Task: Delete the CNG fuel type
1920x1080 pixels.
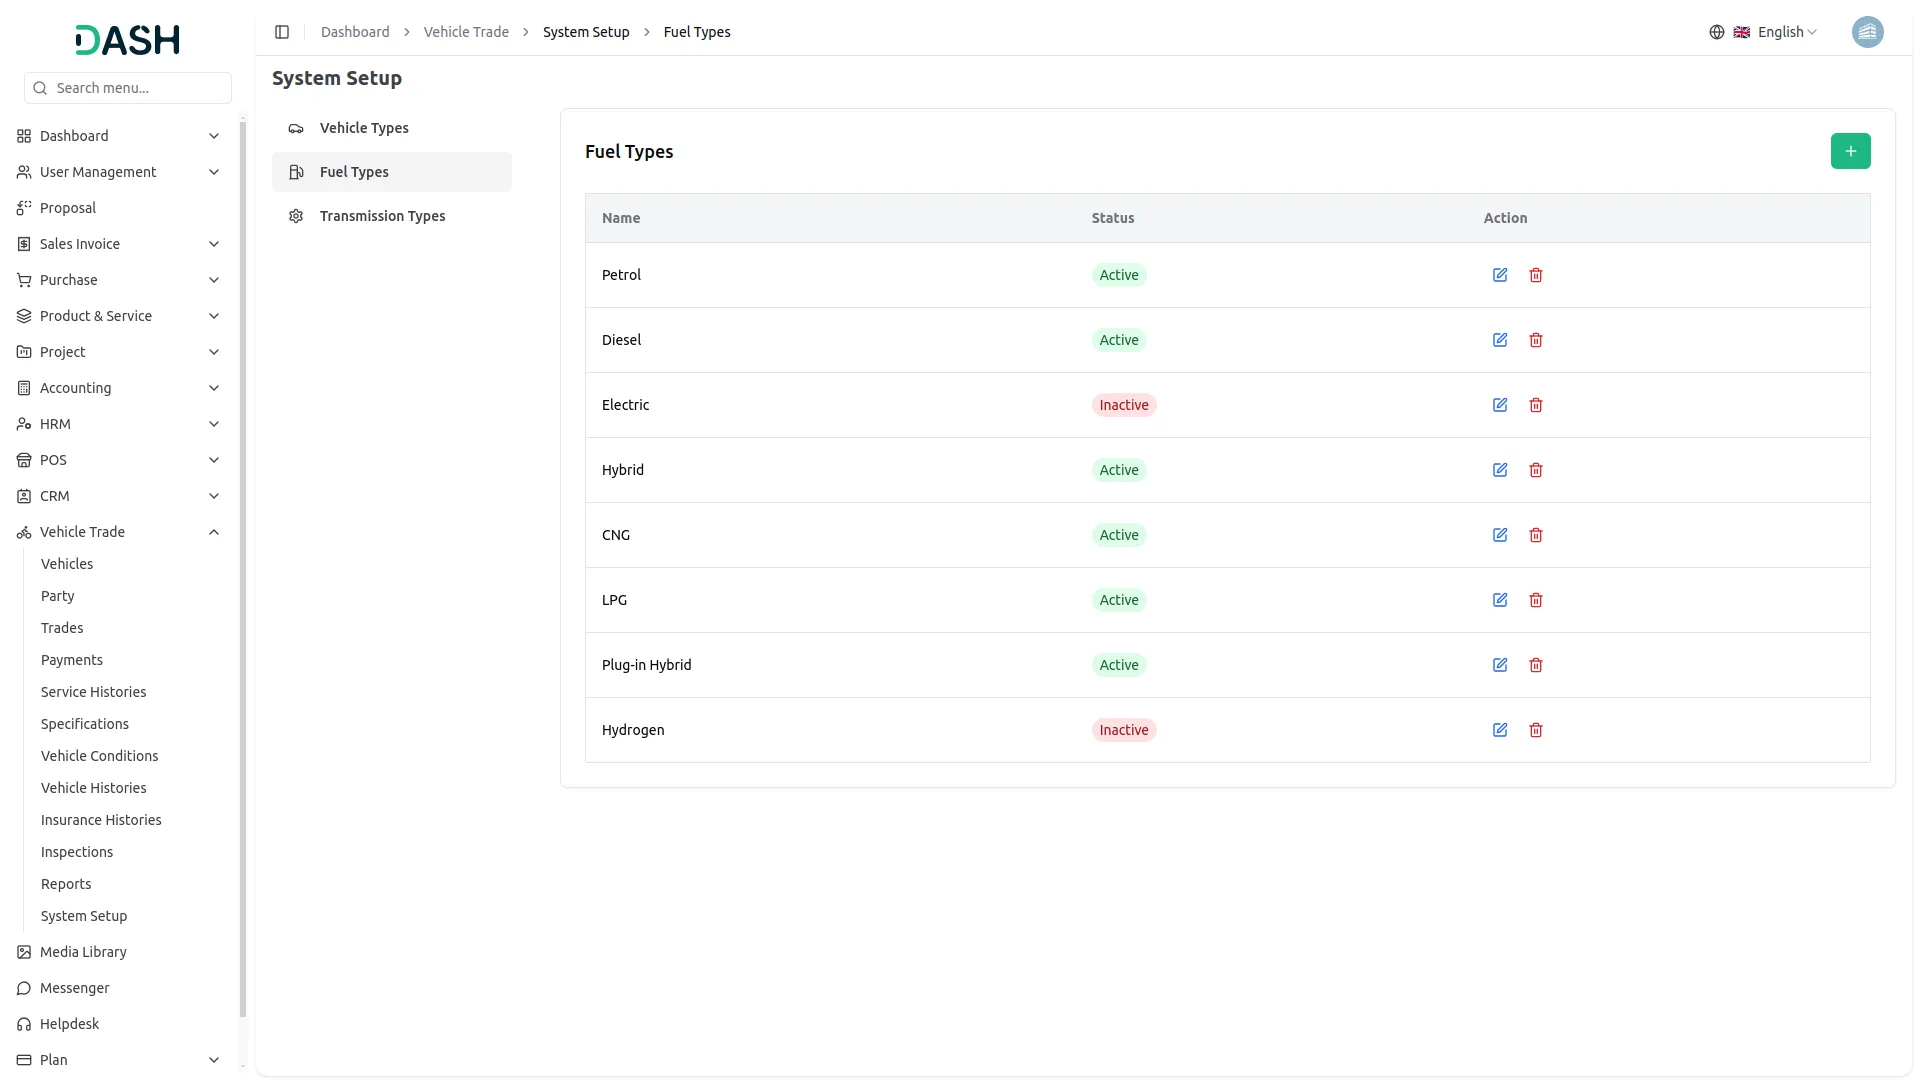Action: 1536,535
